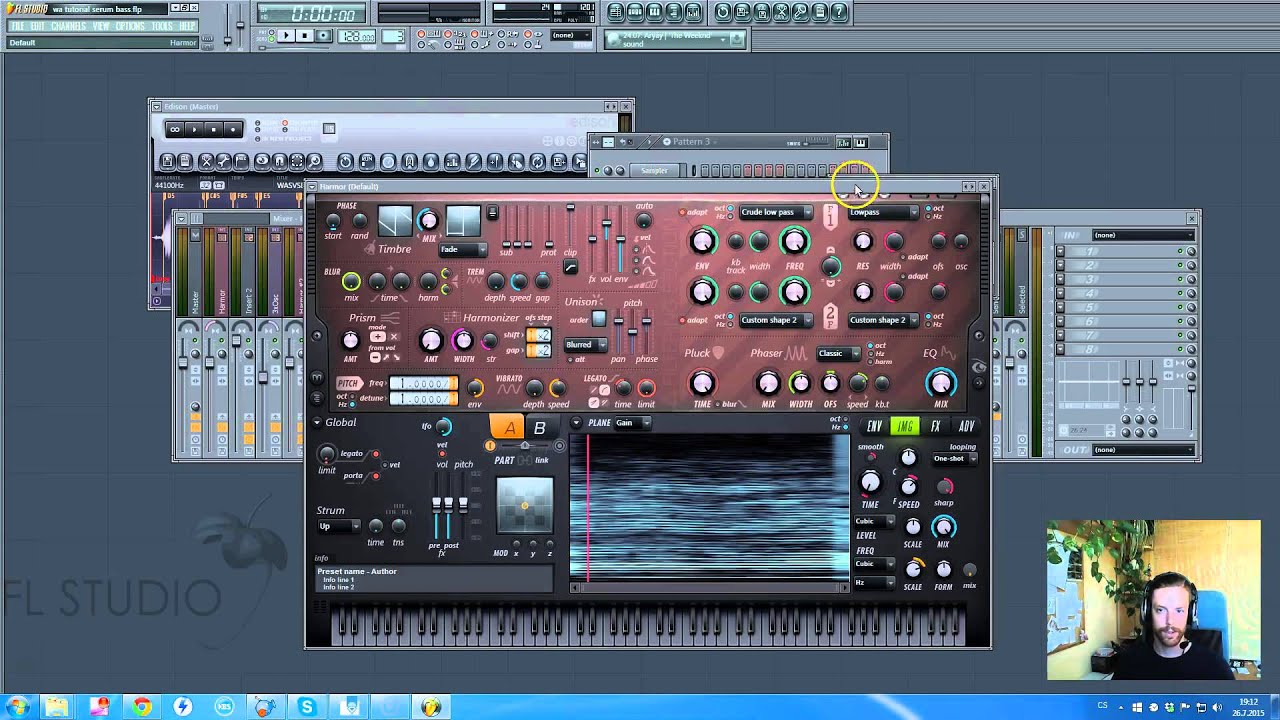Toggle the Unison alt option
The image size is (1280, 720).
pyautogui.click(x=569, y=359)
